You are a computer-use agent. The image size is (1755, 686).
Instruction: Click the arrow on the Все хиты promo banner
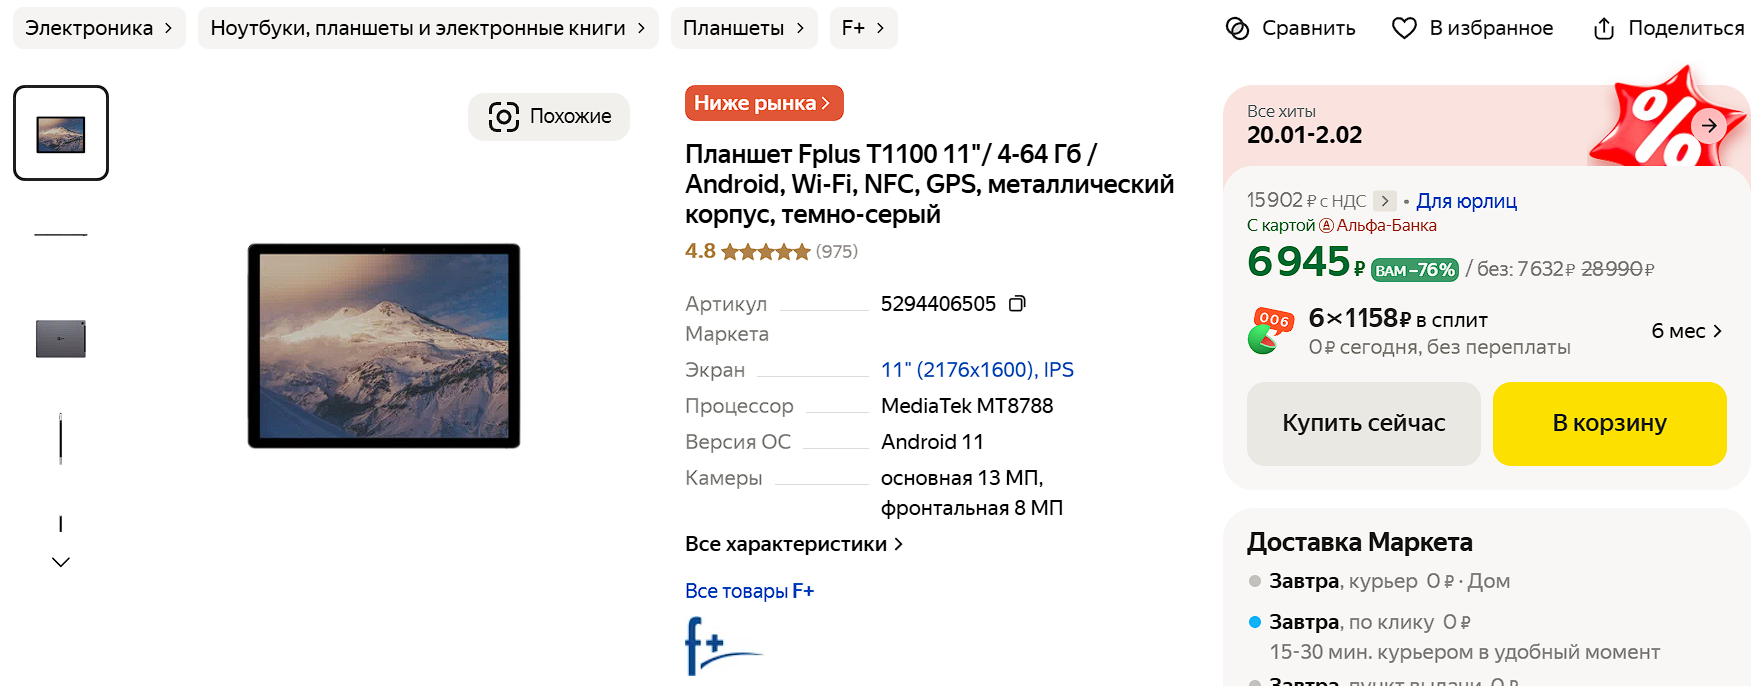[x=1709, y=125]
